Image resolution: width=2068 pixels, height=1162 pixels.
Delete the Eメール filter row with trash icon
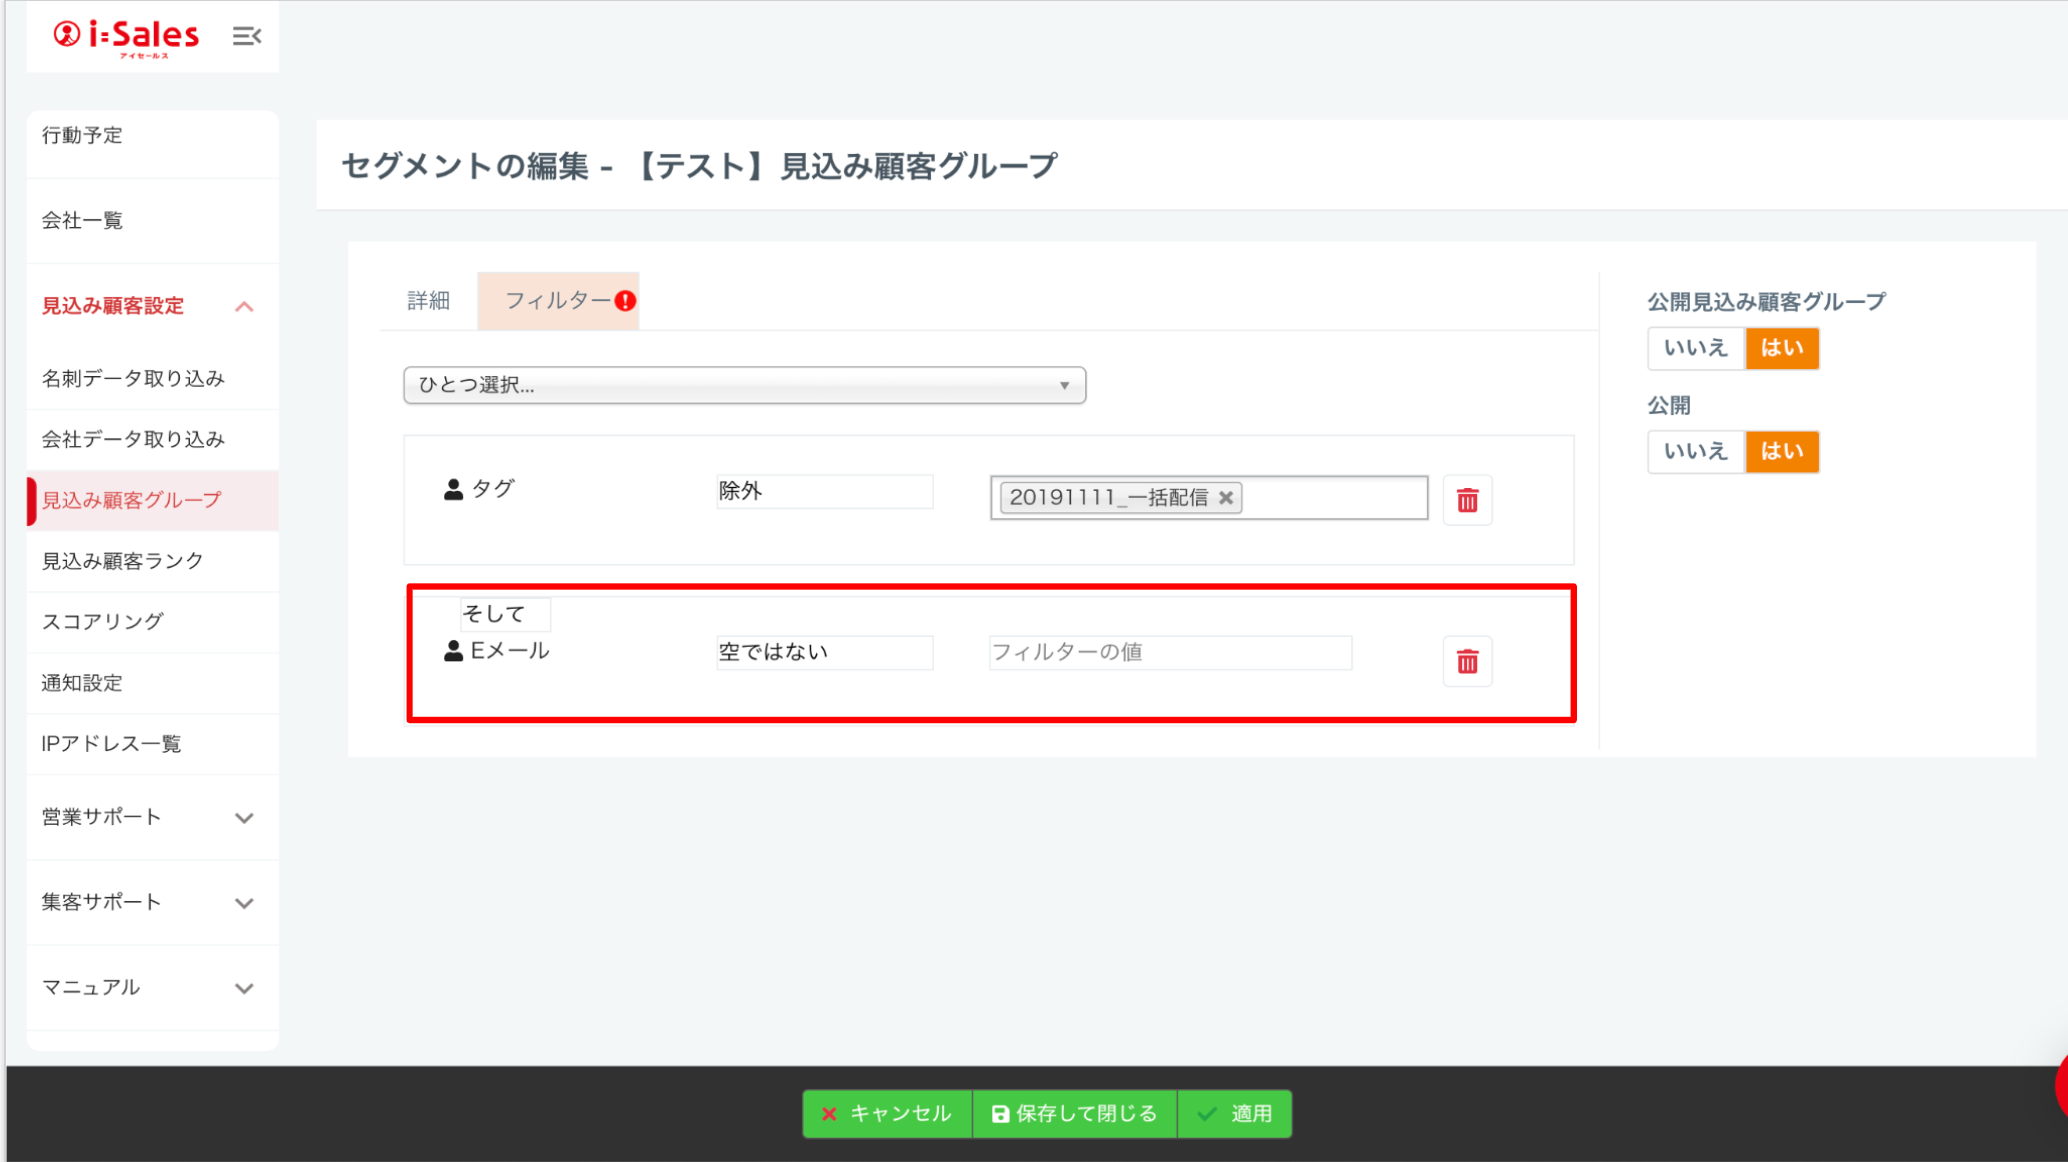pos(1467,661)
